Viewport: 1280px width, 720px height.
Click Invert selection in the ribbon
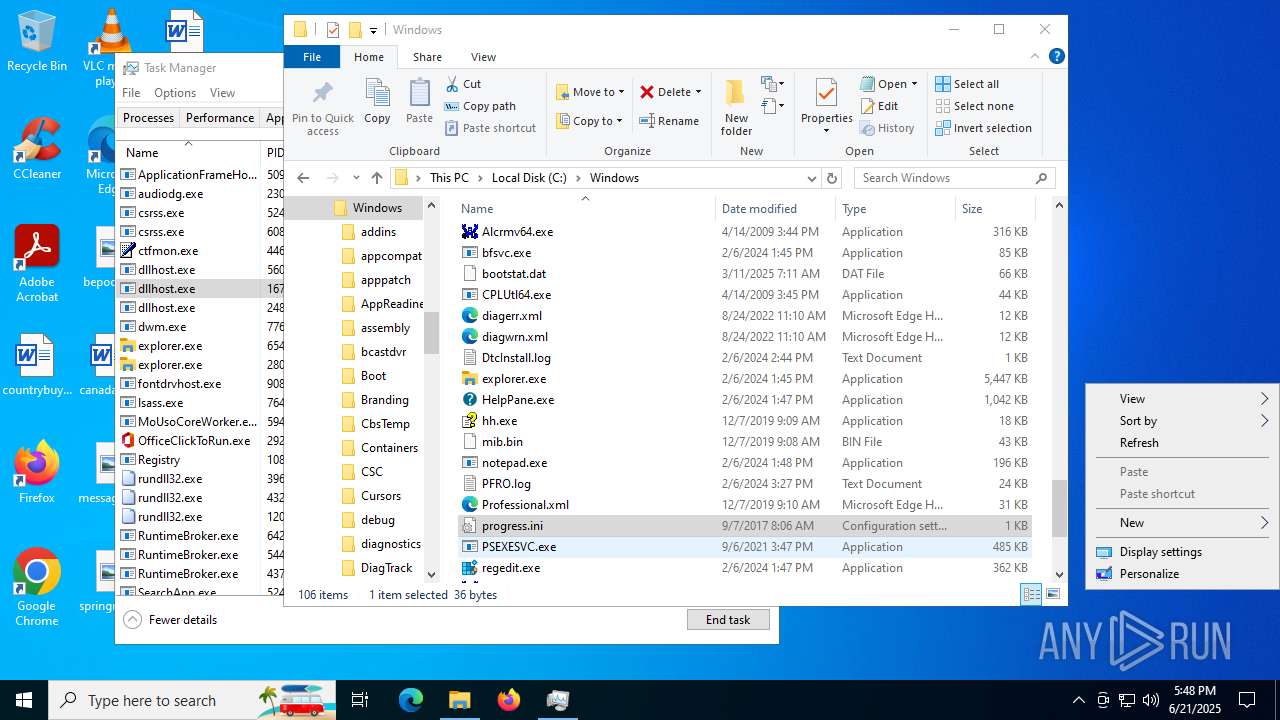[x=983, y=128]
